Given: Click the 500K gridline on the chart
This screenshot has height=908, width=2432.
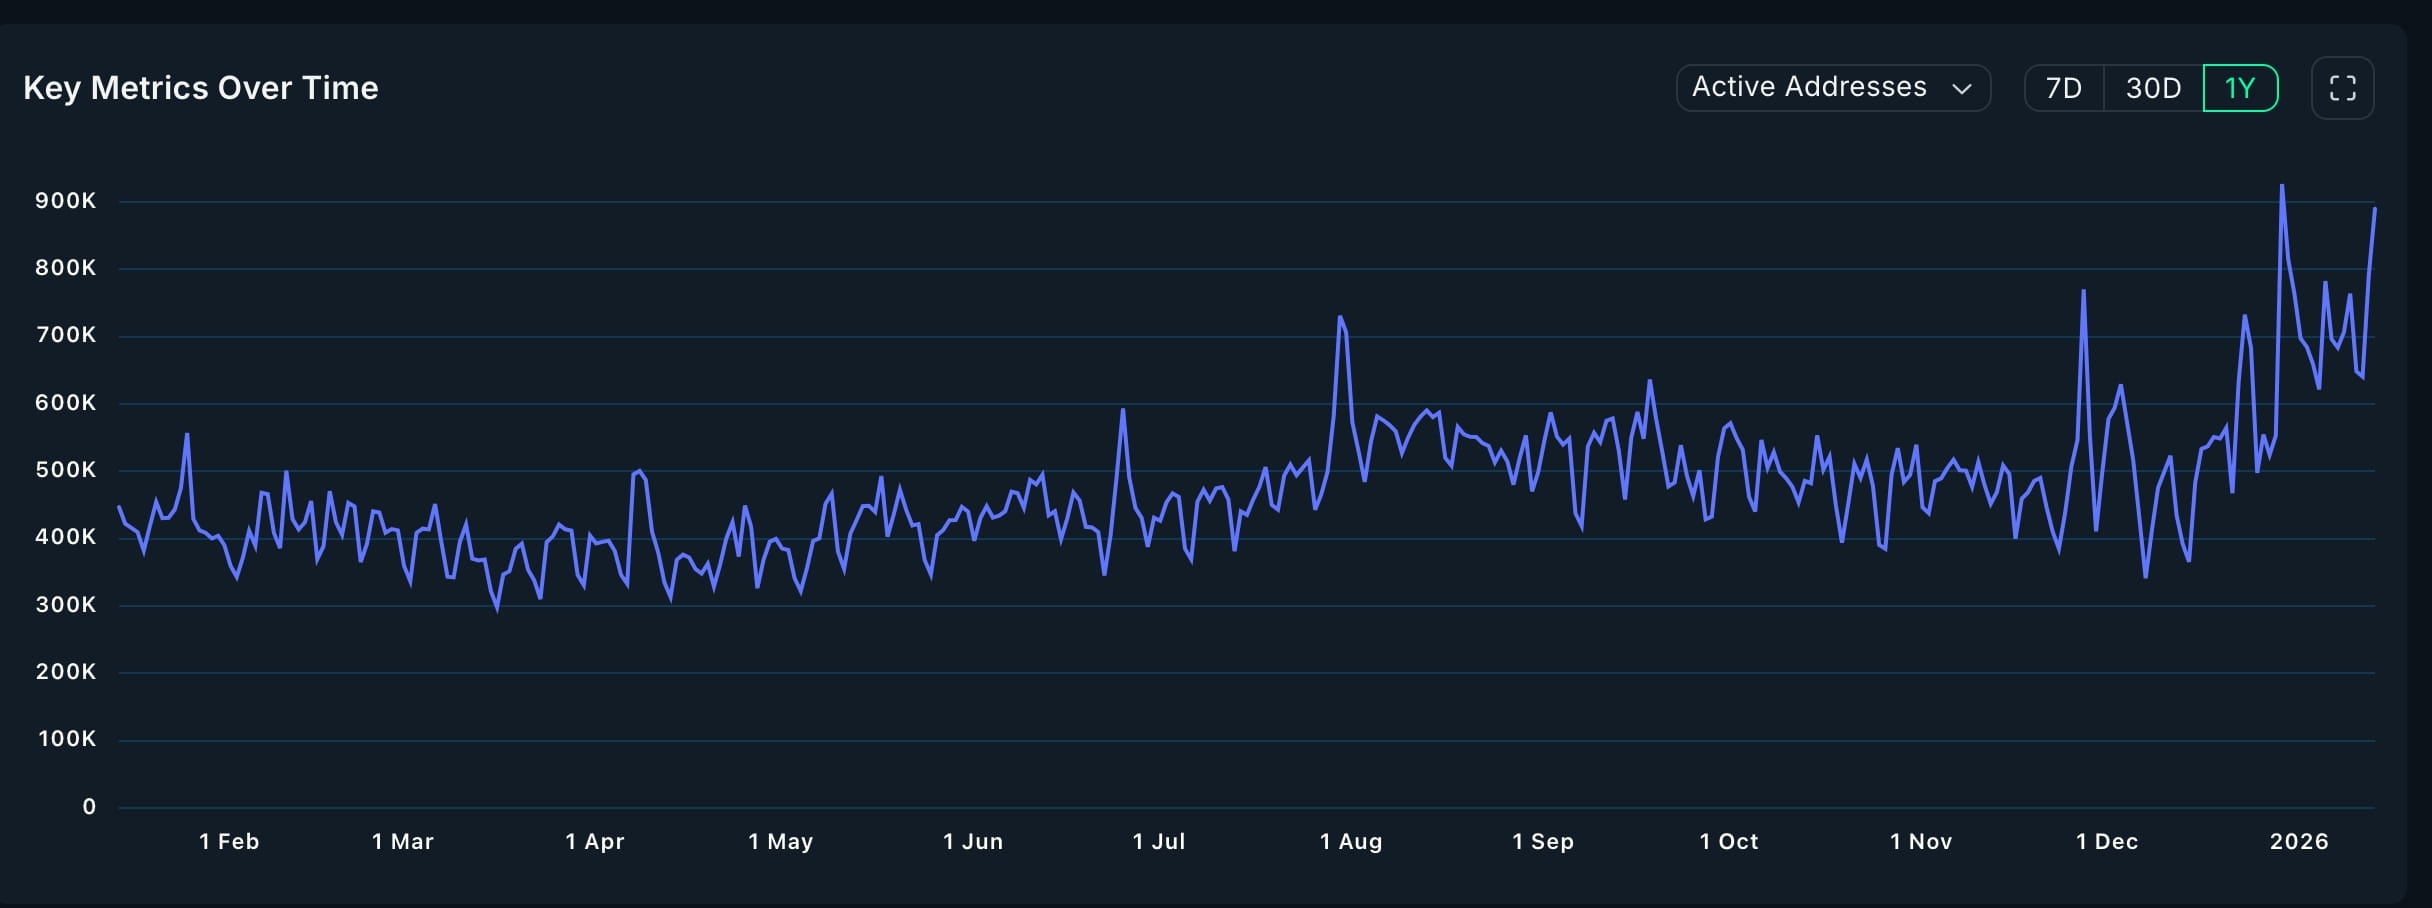Looking at the screenshot, I should point(1200,469).
